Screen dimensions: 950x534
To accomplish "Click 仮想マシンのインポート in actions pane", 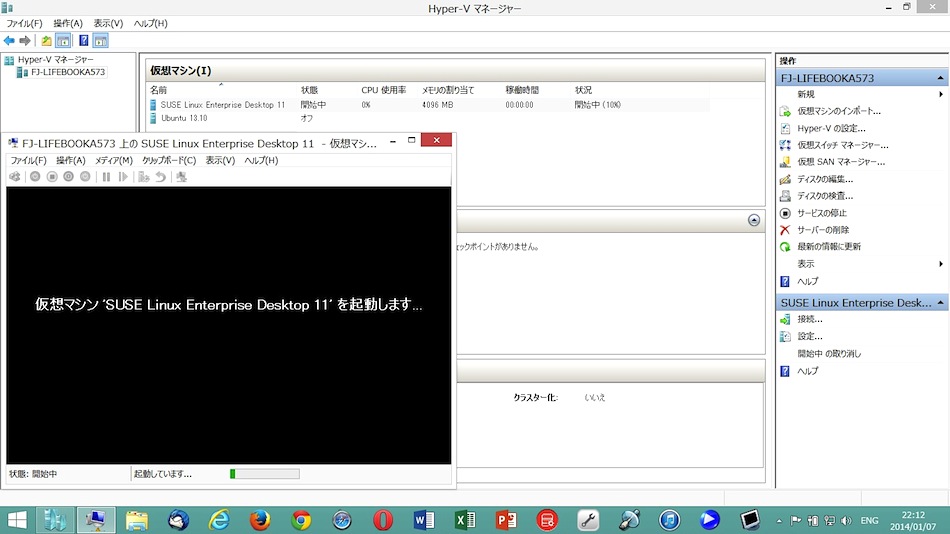I will tap(839, 111).
